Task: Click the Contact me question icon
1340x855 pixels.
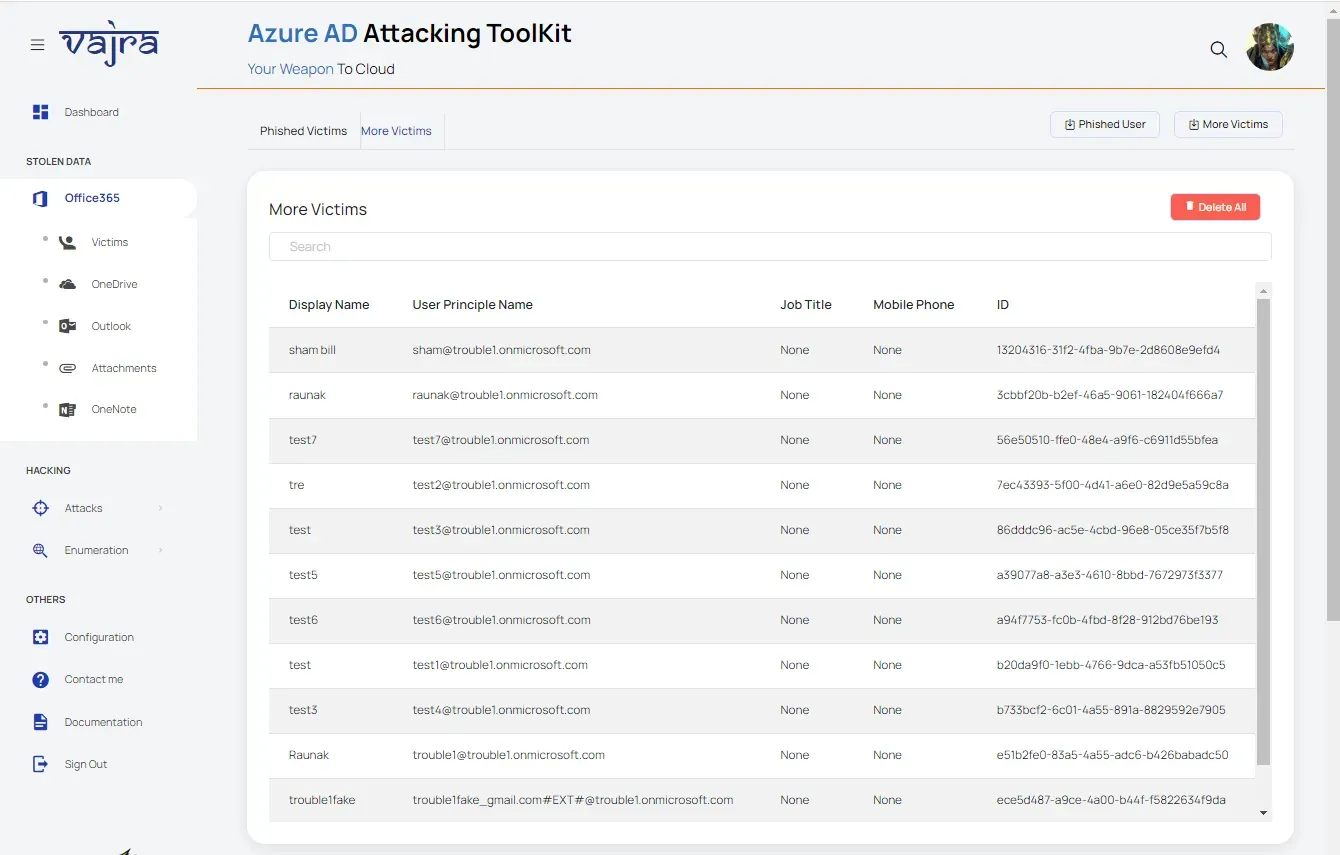Action: [40, 680]
